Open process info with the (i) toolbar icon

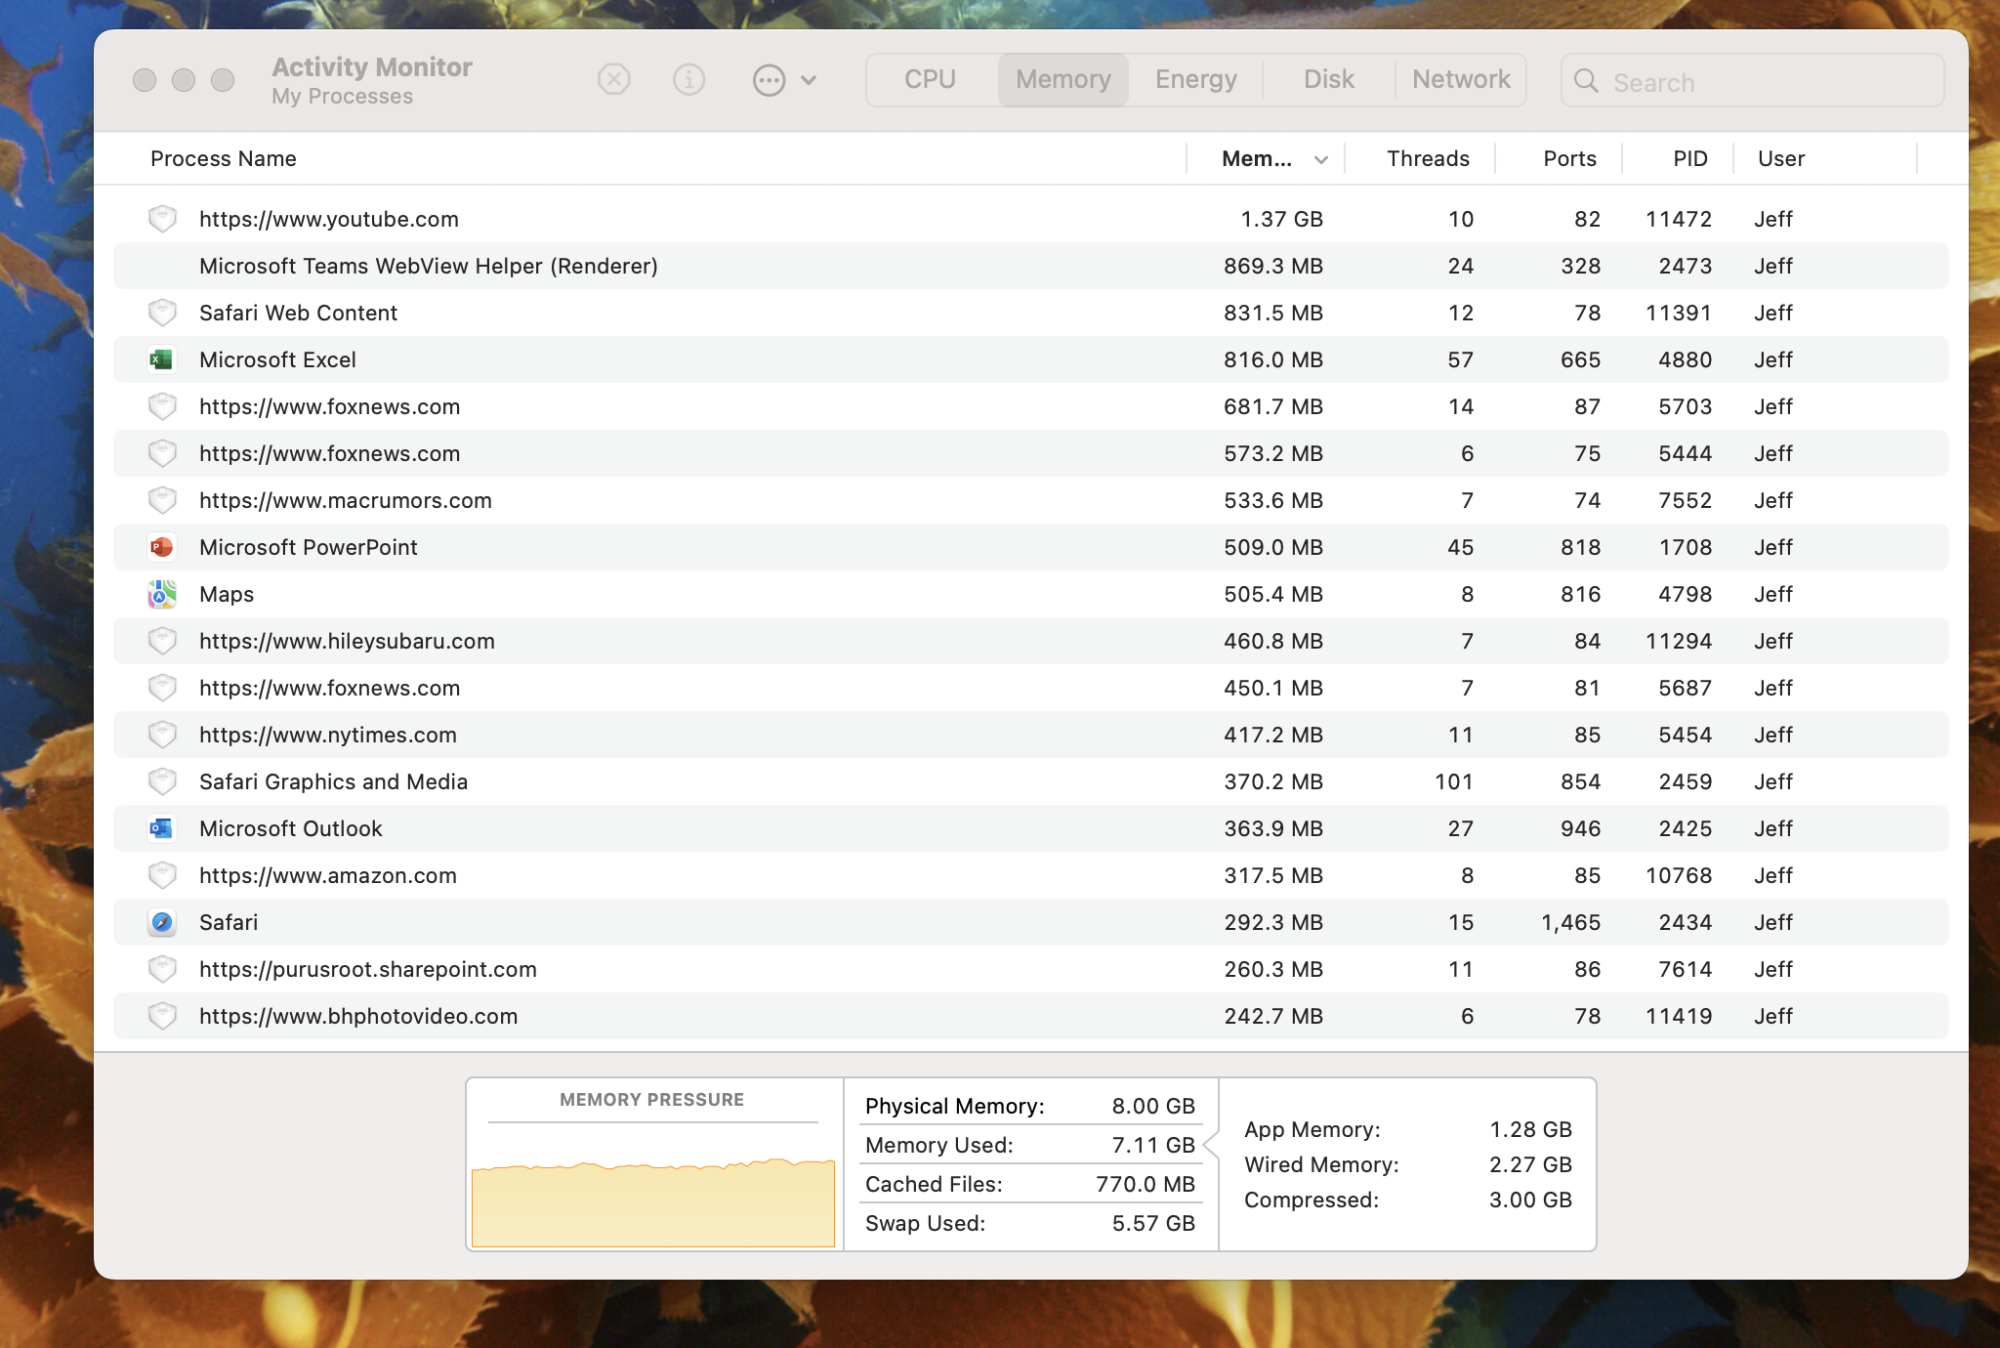point(689,79)
